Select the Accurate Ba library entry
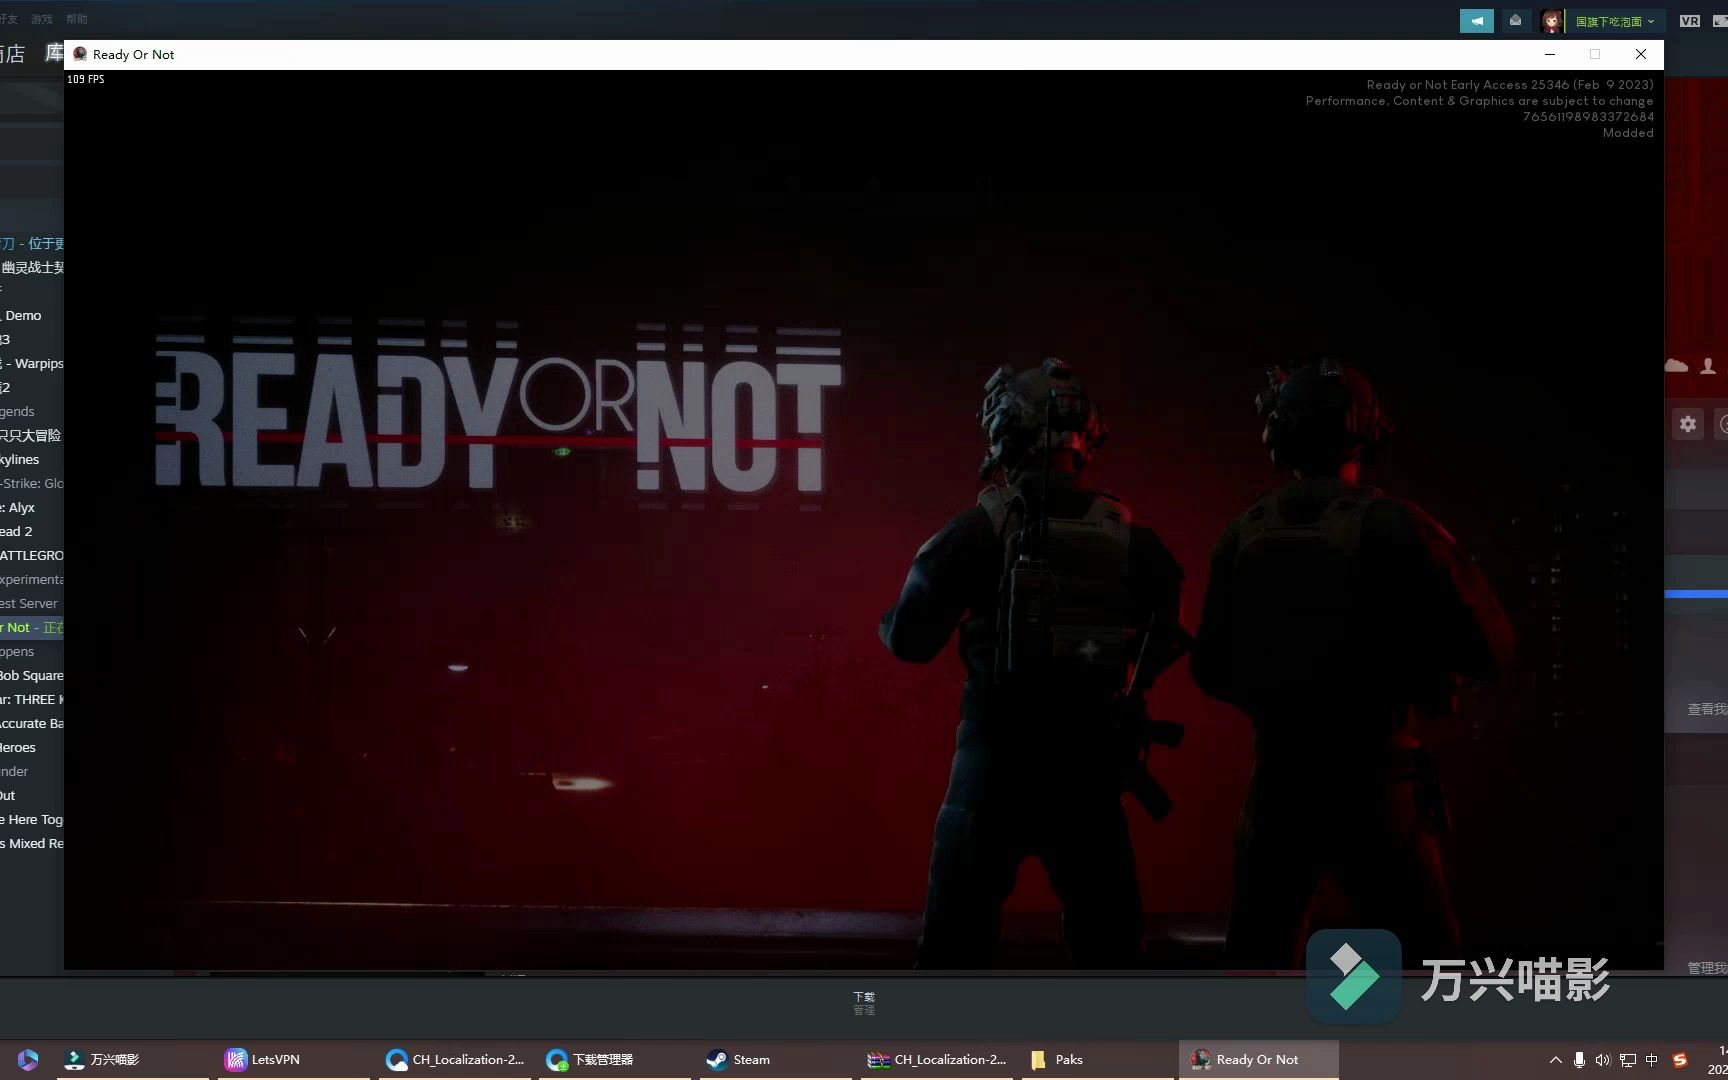The height and width of the screenshot is (1080, 1728). click(x=32, y=724)
